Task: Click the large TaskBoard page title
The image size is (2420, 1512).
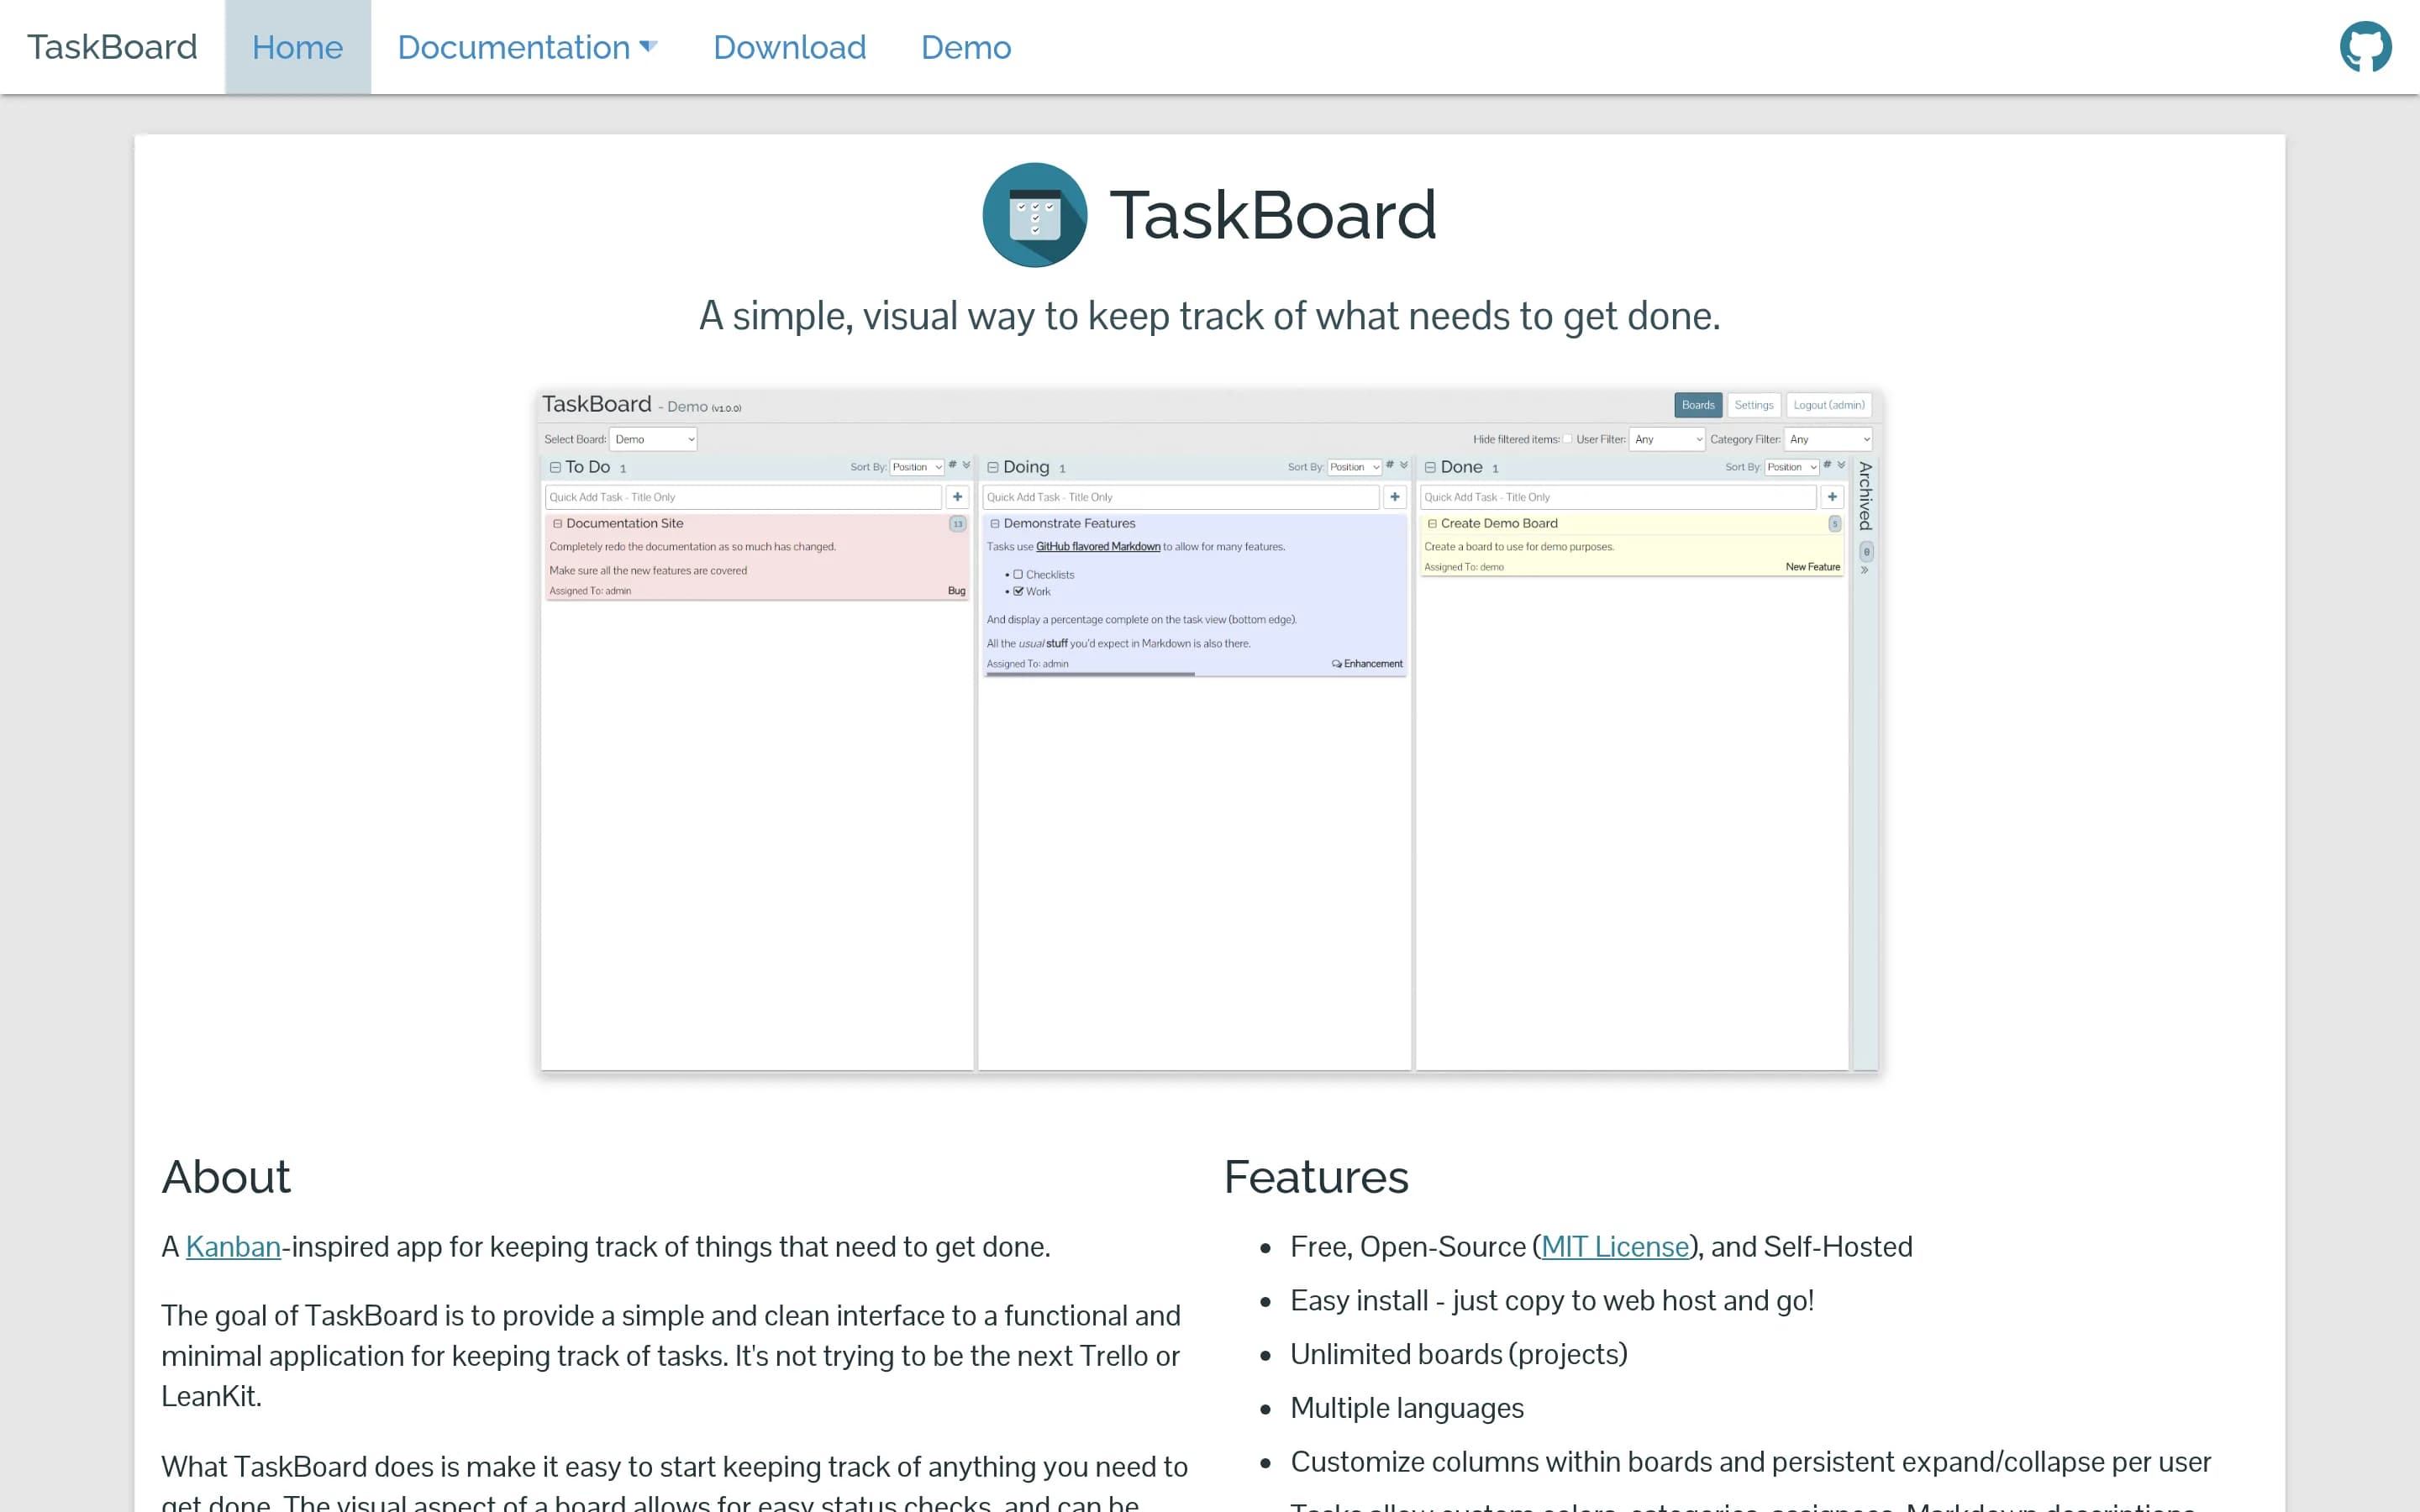Action: (1273, 215)
